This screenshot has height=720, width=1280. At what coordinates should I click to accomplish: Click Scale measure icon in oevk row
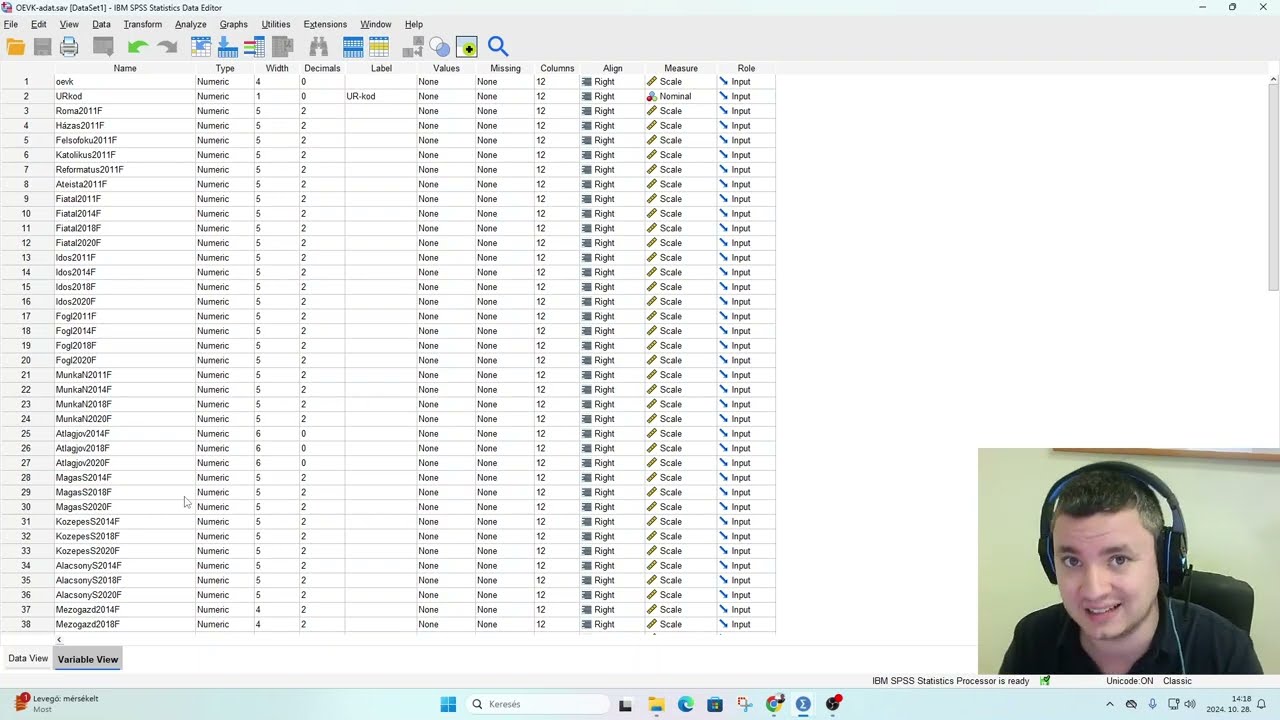coord(652,81)
